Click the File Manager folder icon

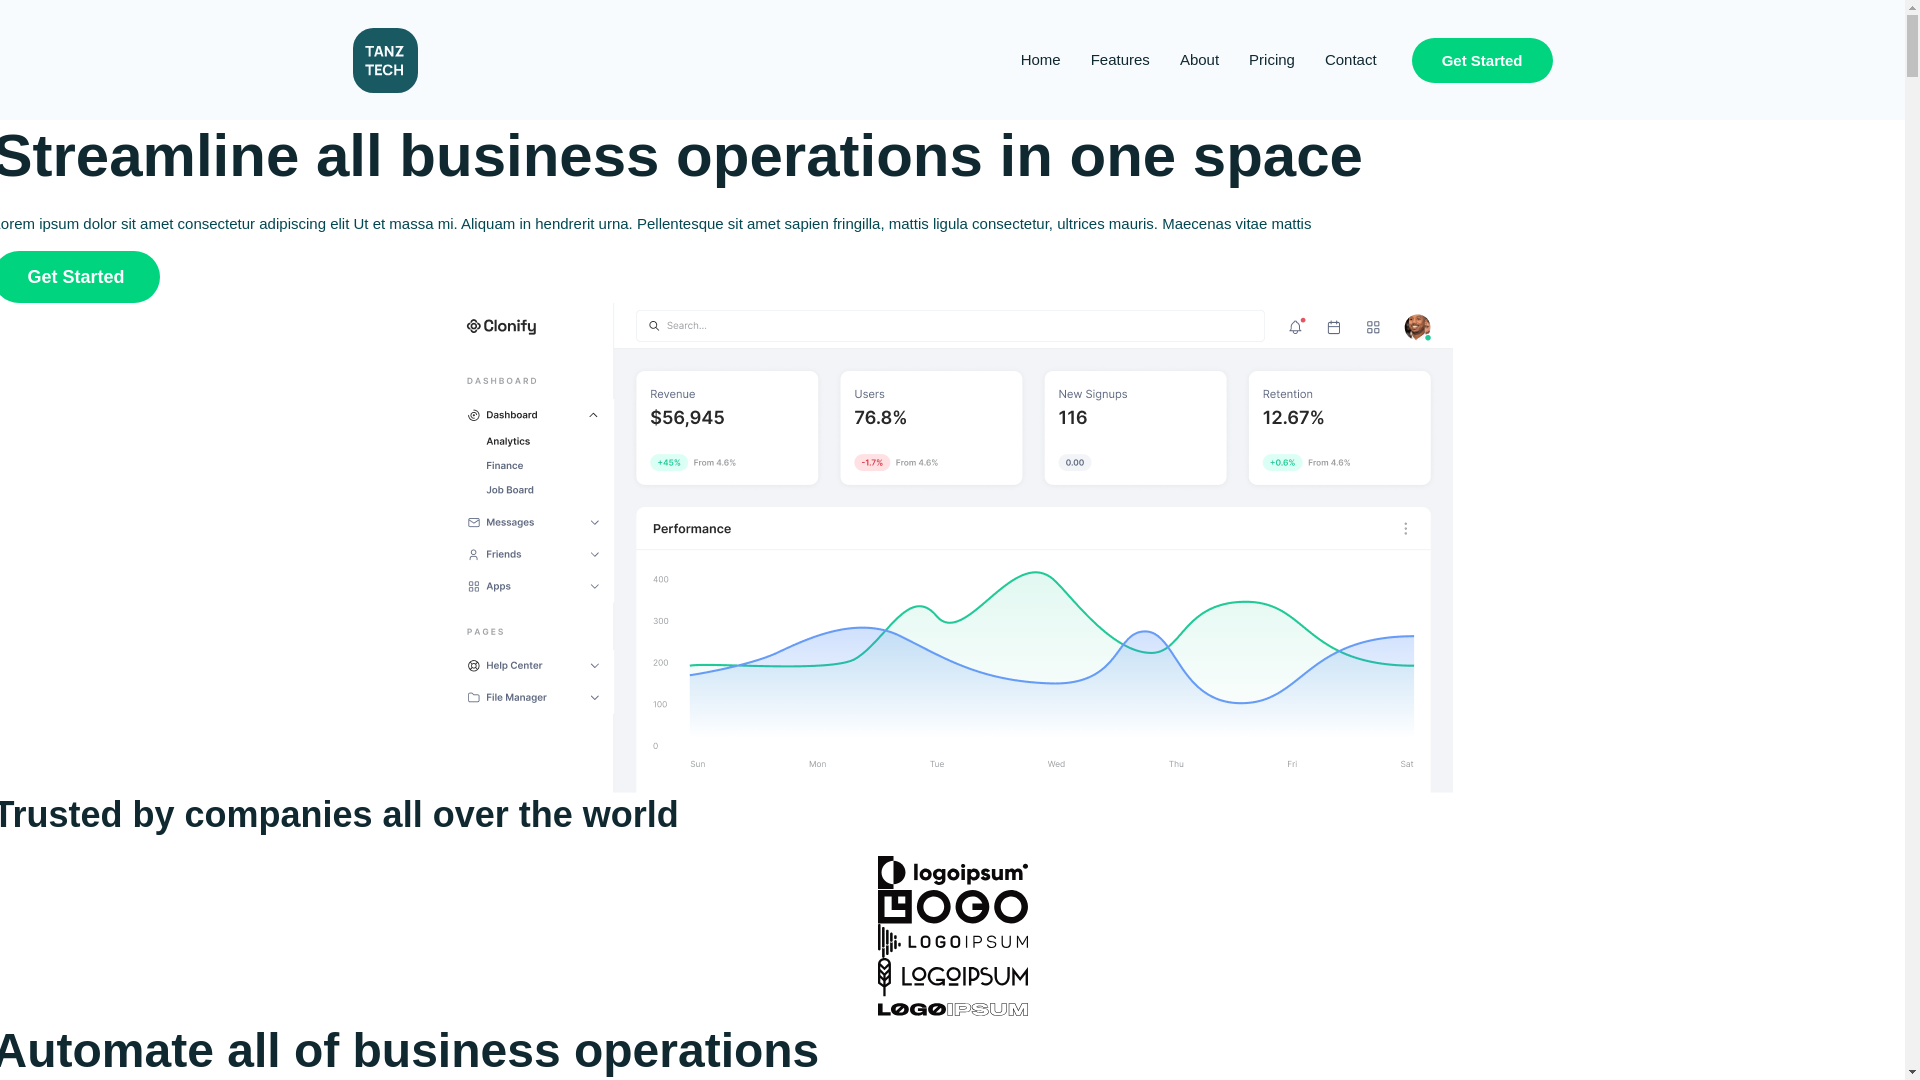coord(474,698)
